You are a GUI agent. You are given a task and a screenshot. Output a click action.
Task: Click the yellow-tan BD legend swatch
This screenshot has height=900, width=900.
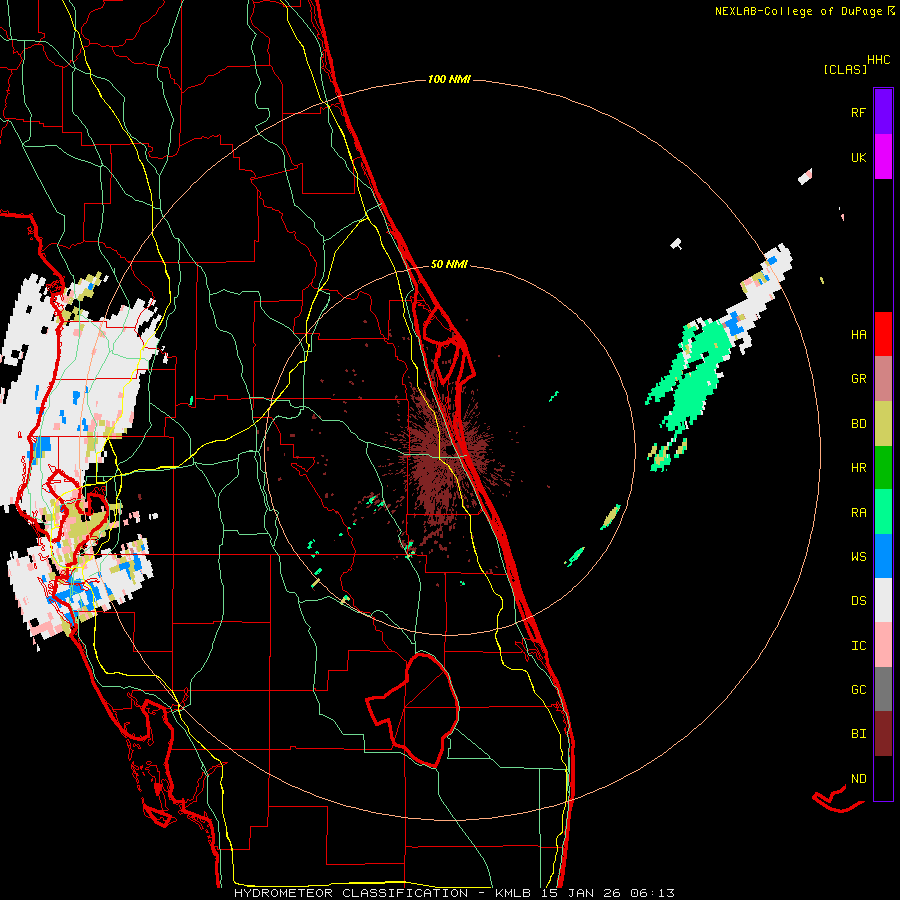[883, 424]
